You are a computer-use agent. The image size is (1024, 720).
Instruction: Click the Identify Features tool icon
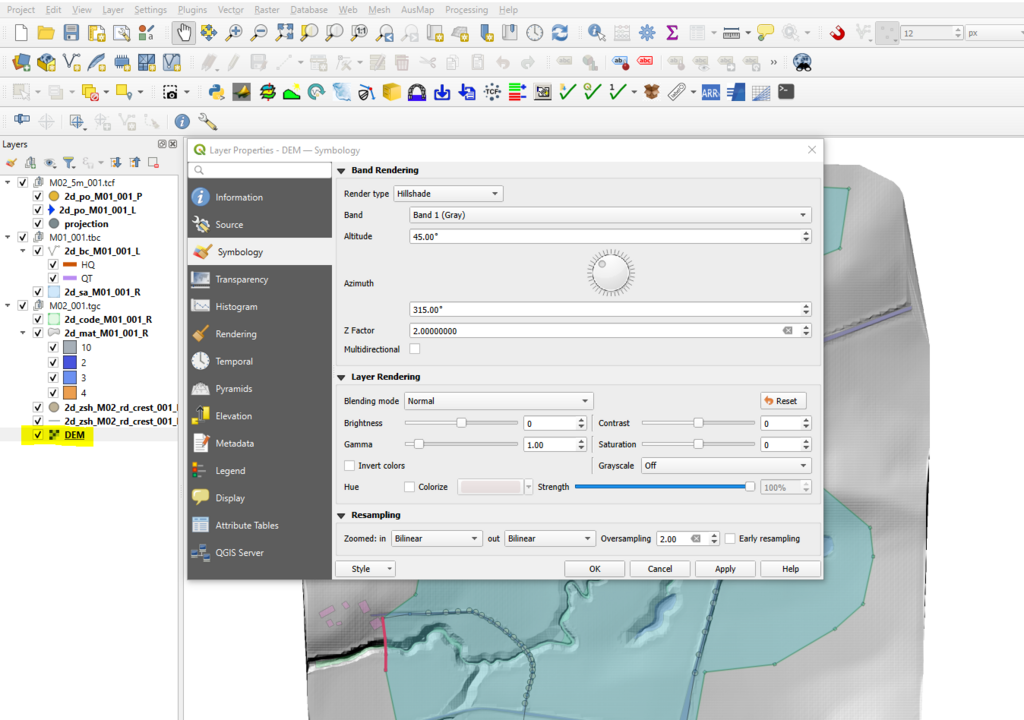[x=597, y=33]
